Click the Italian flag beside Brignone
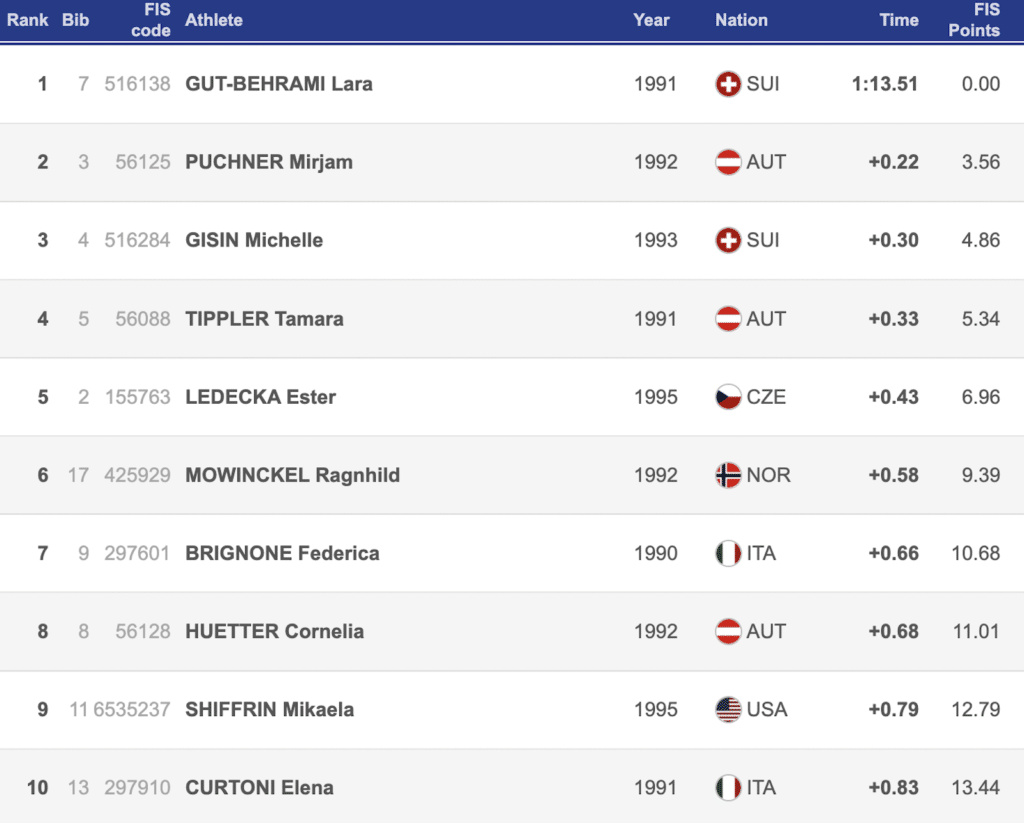Screen dimensions: 1024x823 click(x=728, y=553)
